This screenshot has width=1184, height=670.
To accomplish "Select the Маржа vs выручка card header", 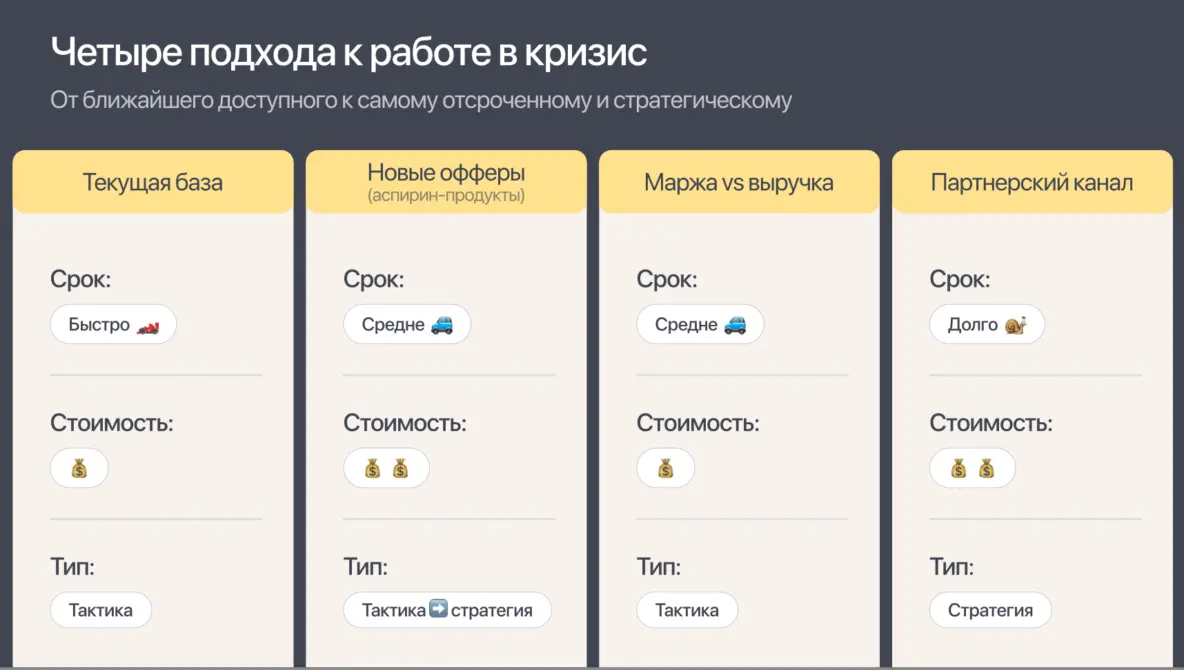I will pos(739,181).
